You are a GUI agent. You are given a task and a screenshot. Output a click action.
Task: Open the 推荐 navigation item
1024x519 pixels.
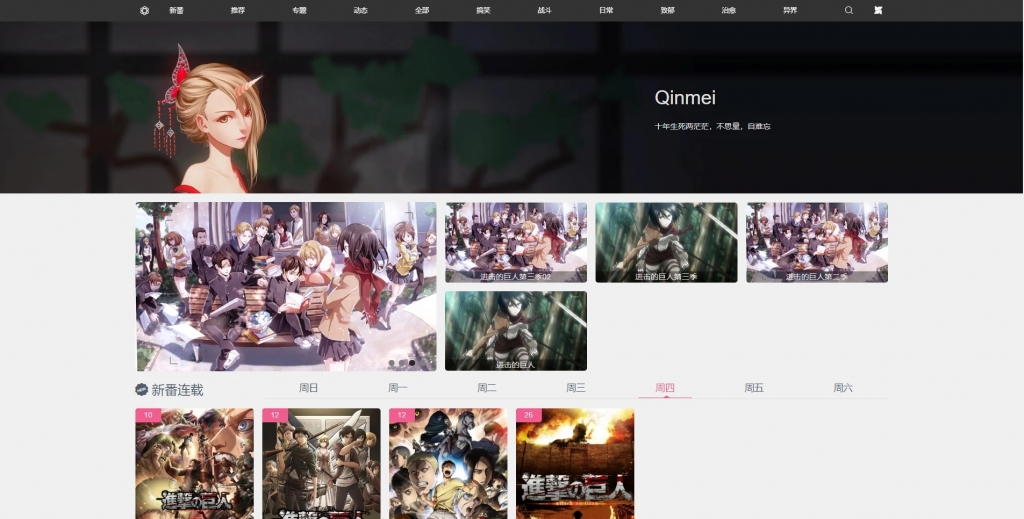pyautogui.click(x=238, y=10)
